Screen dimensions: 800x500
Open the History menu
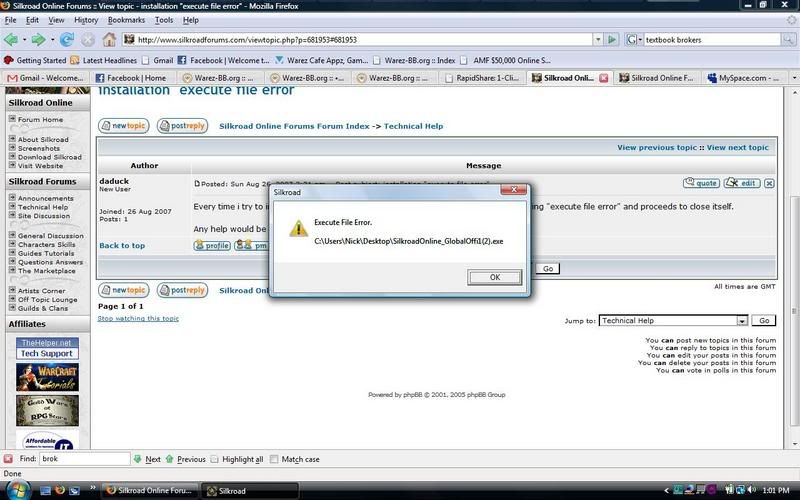tap(86, 20)
